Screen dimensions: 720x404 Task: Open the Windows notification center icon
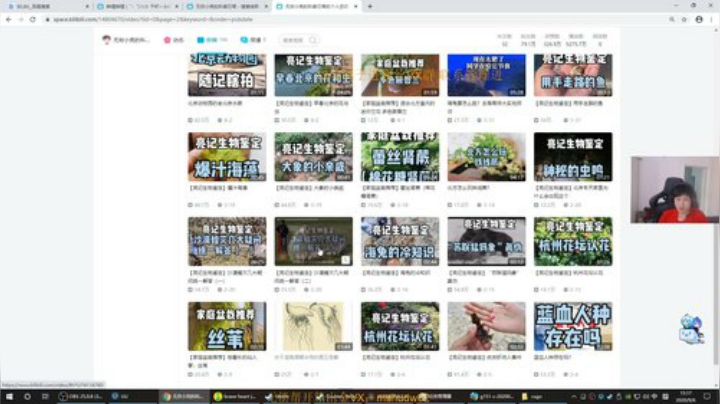(x=707, y=396)
